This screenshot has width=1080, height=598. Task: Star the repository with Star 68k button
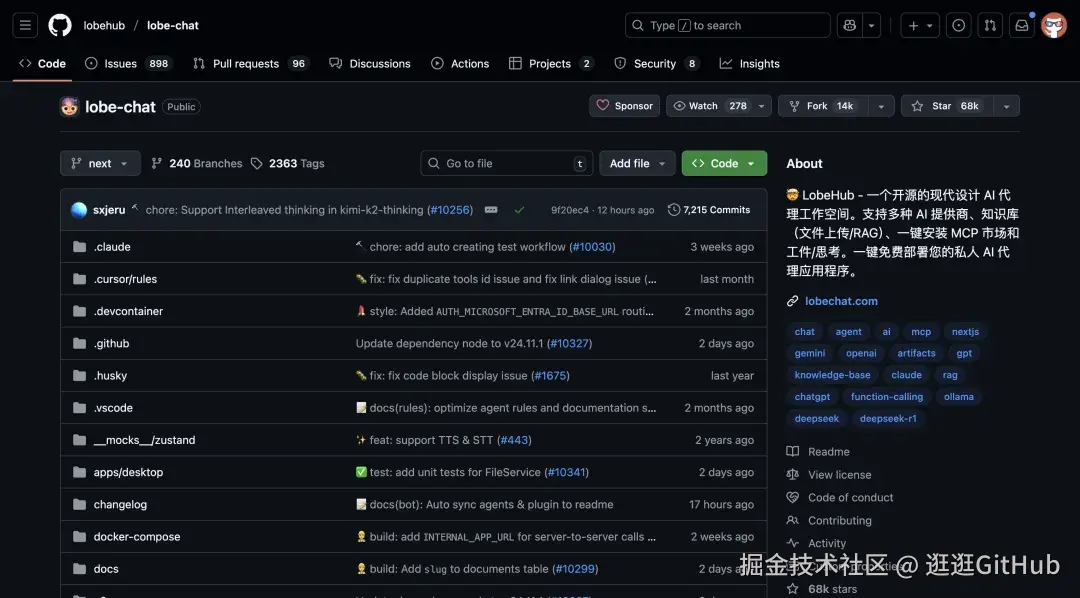tap(948, 106)
